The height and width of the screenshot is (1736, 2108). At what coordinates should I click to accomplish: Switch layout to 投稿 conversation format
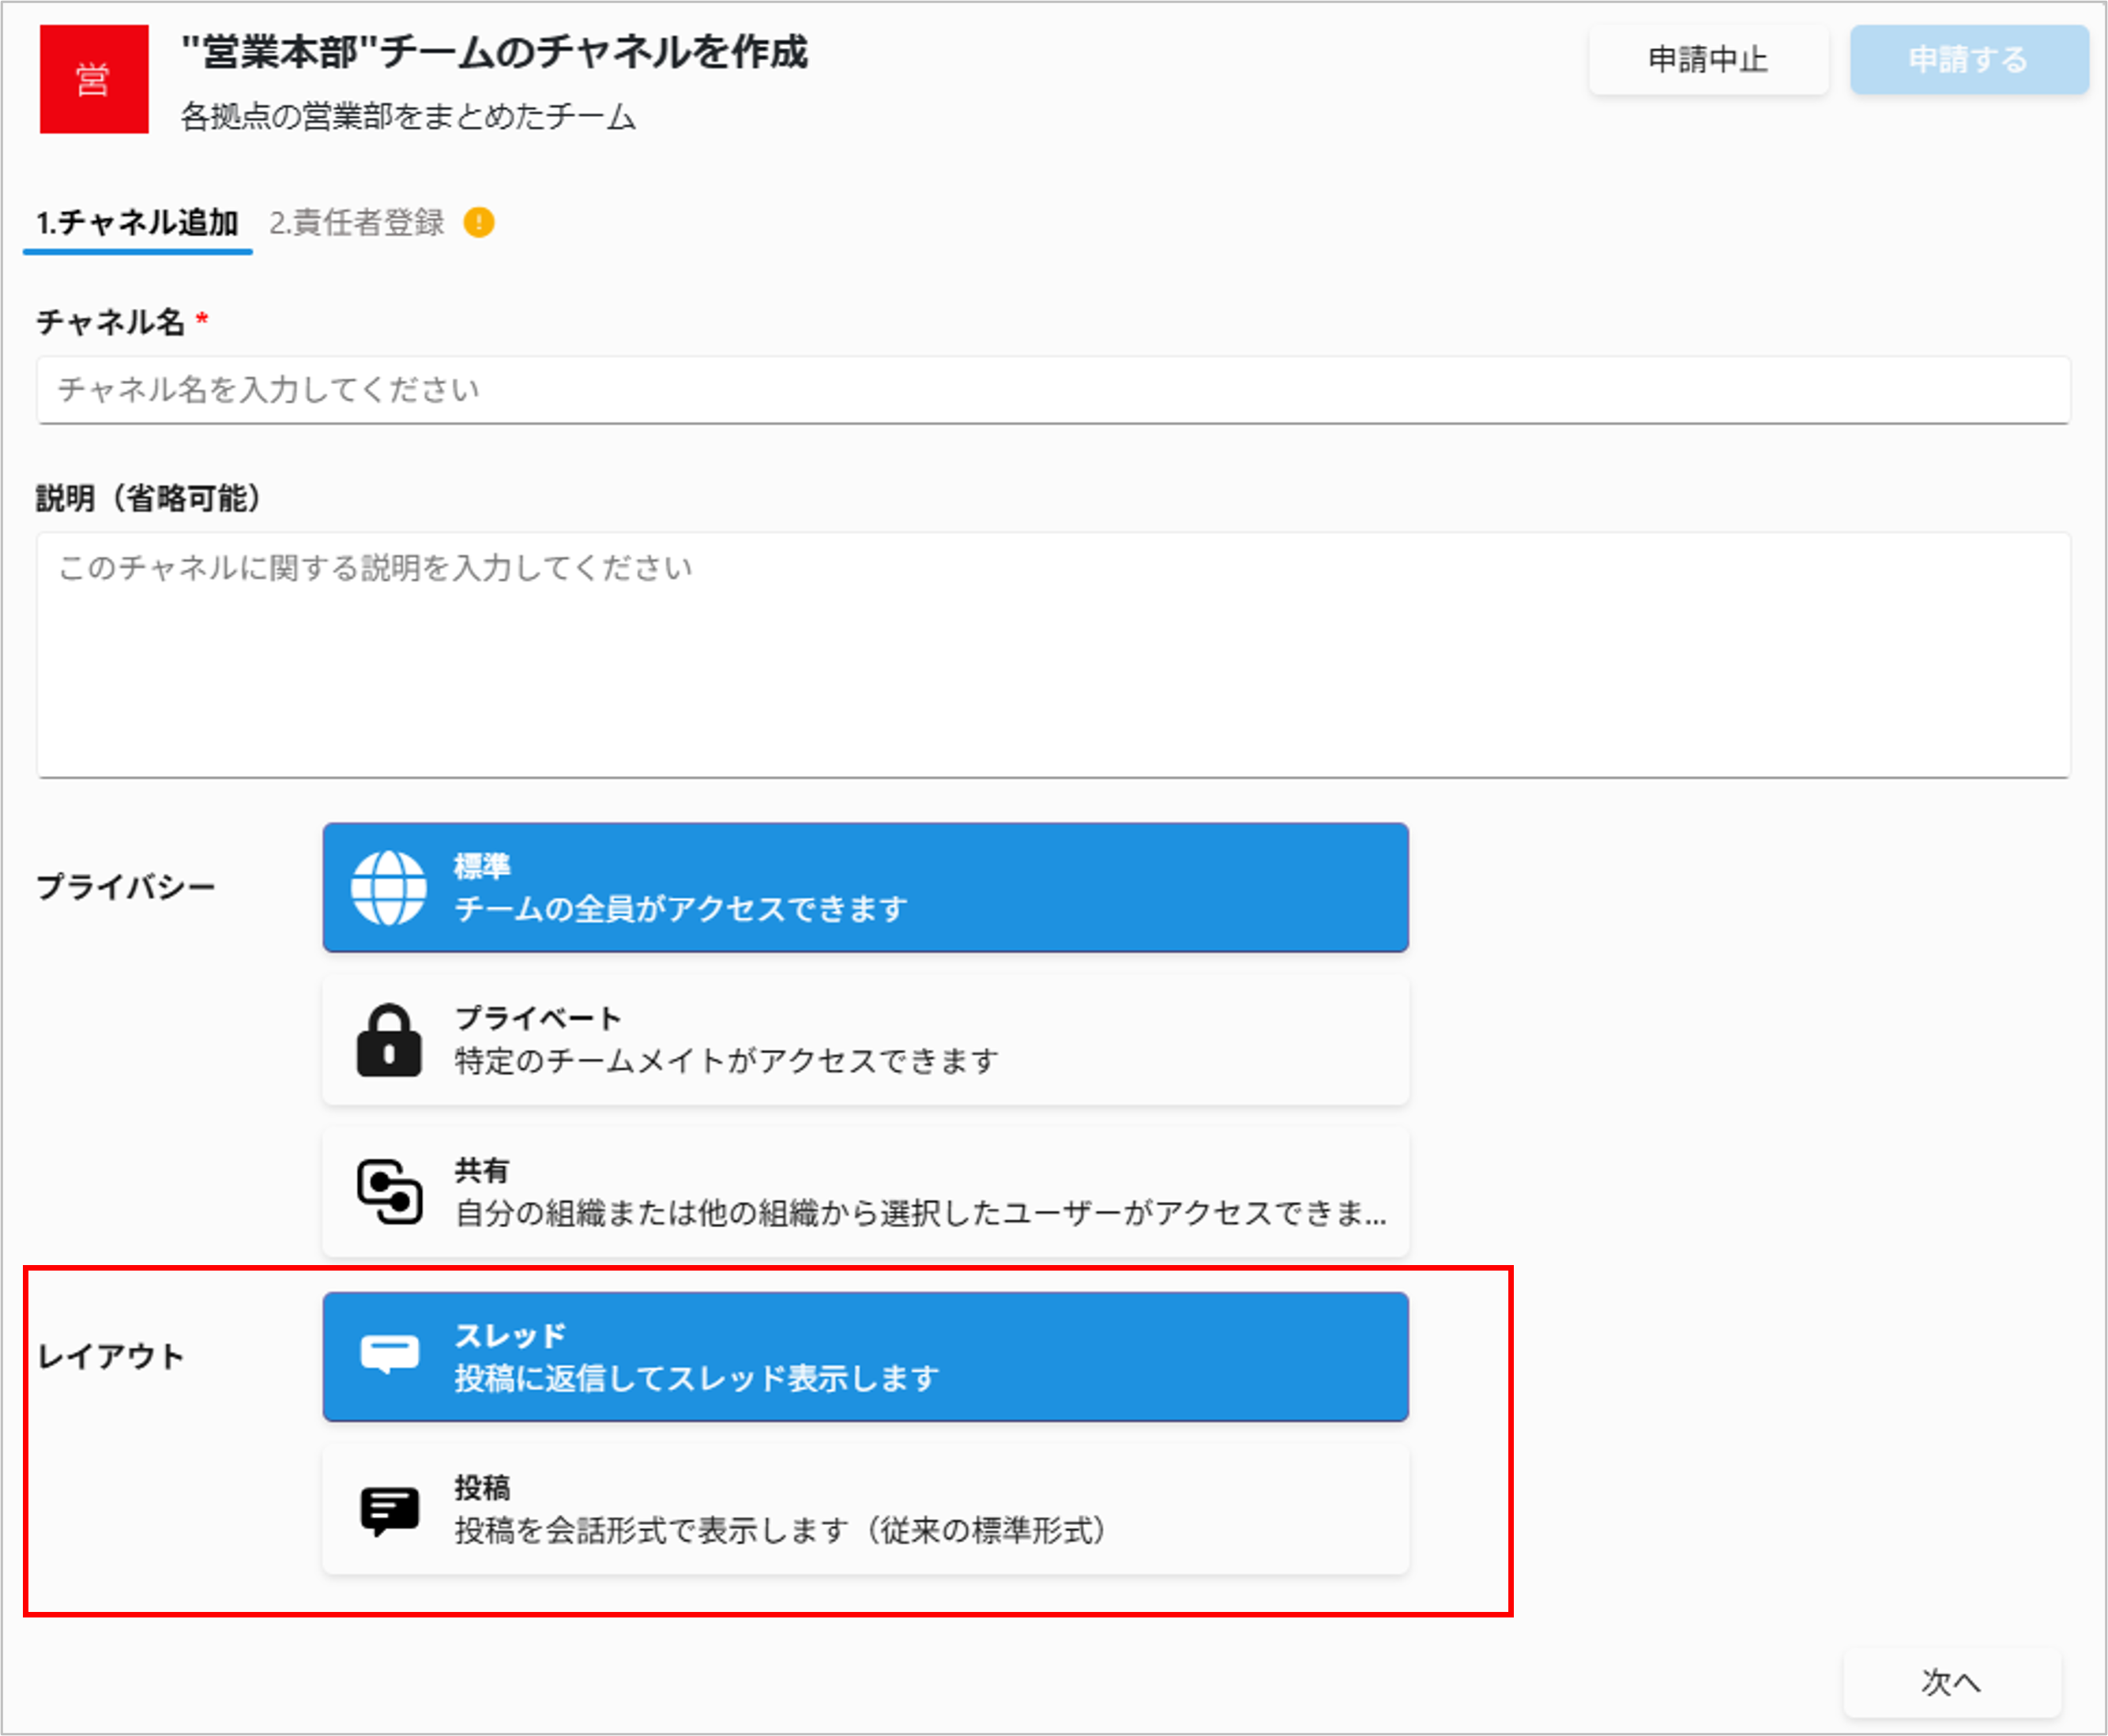point(866,1510)
